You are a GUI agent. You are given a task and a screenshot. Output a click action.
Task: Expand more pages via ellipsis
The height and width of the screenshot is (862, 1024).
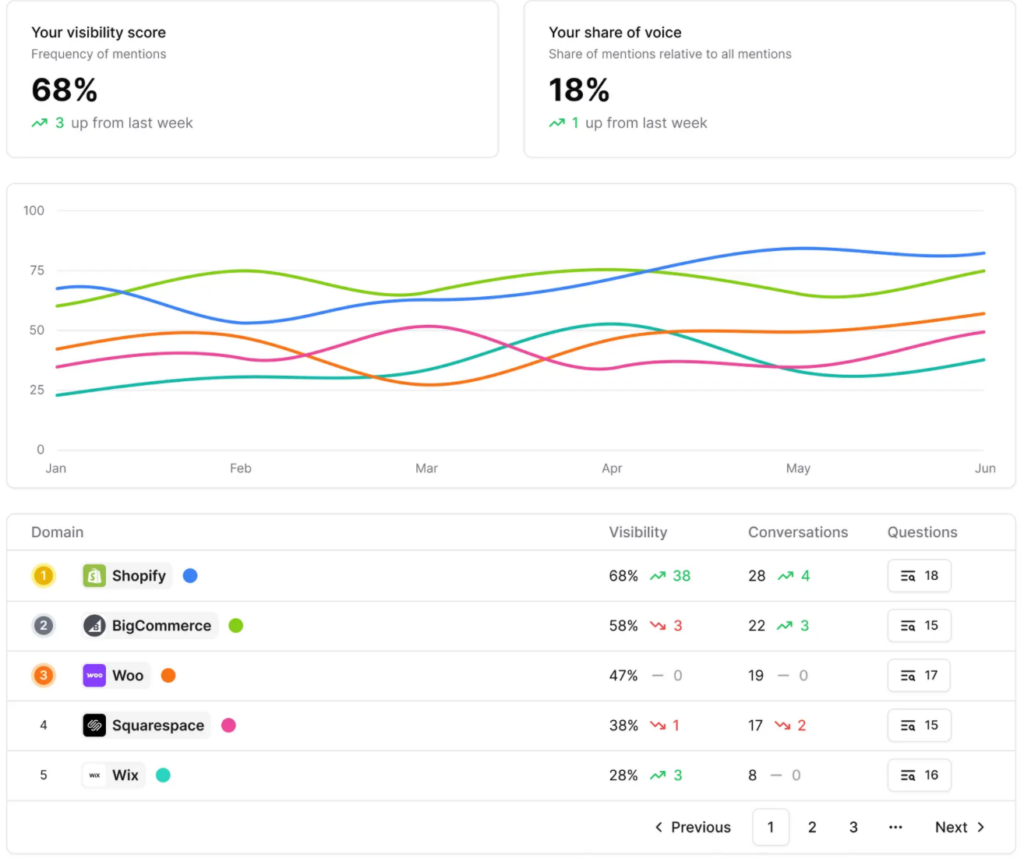(x=895, y=827)
